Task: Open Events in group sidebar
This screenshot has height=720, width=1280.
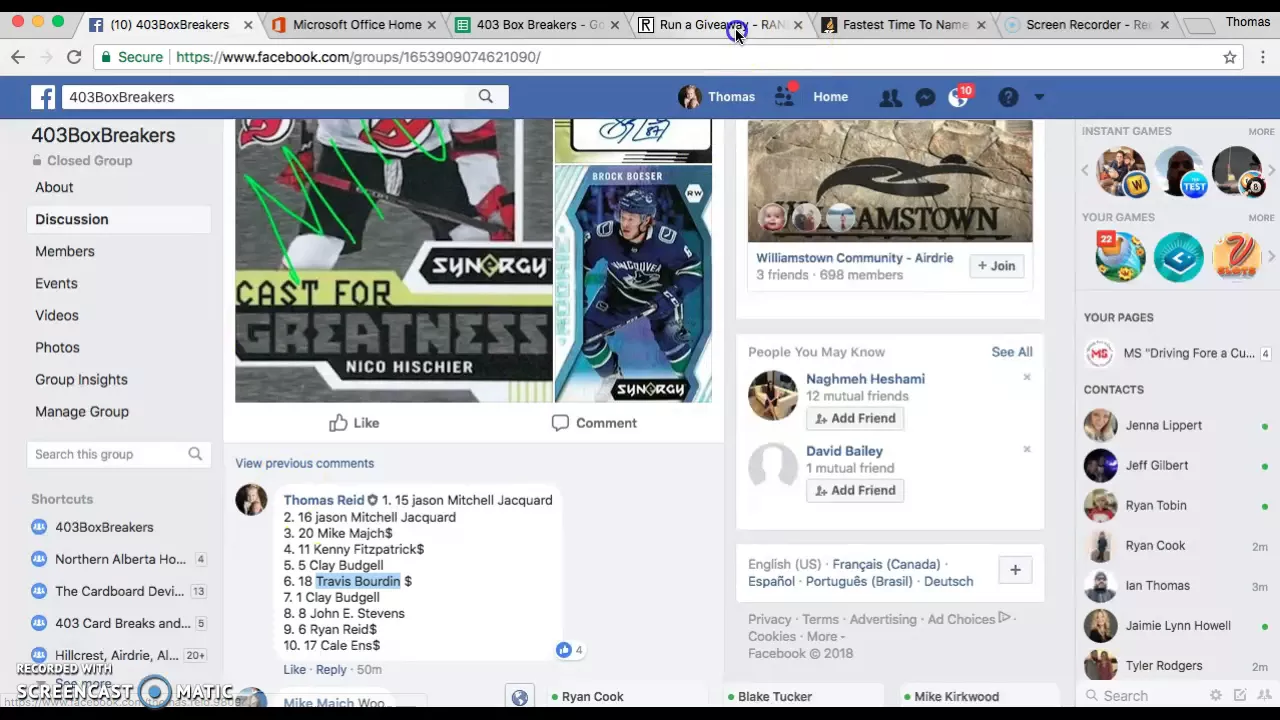Action: click(56, 283)
